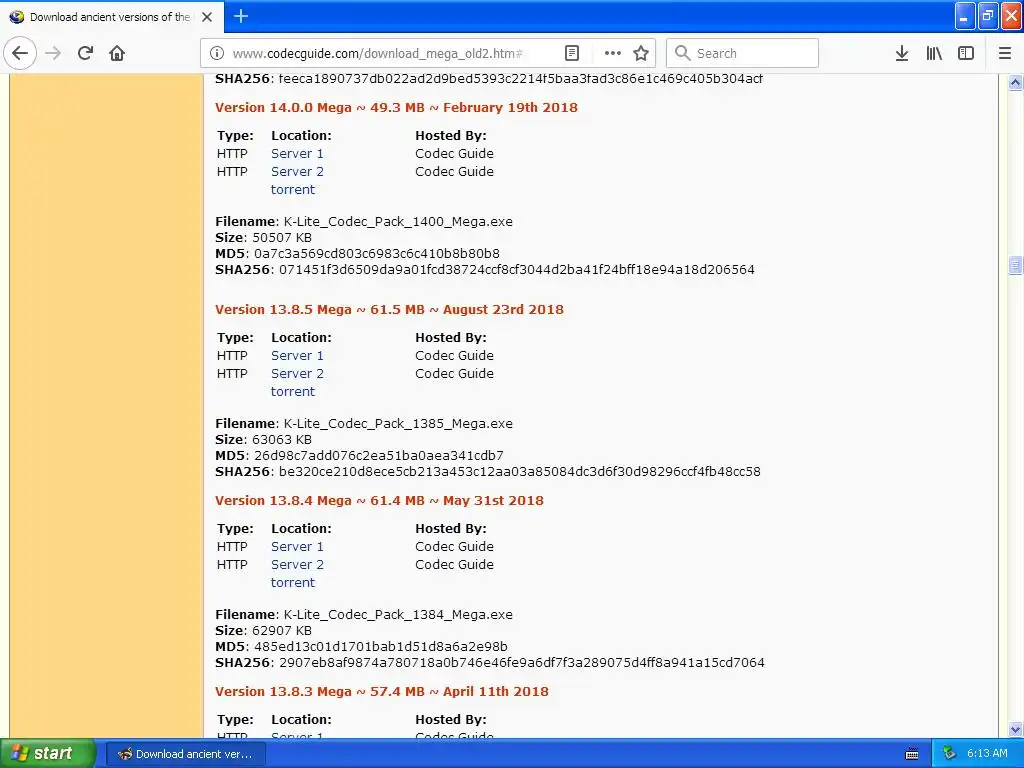Download torrent for Version 13.8.5
This screenshot has height=768, width=1024.
(293, 391)
